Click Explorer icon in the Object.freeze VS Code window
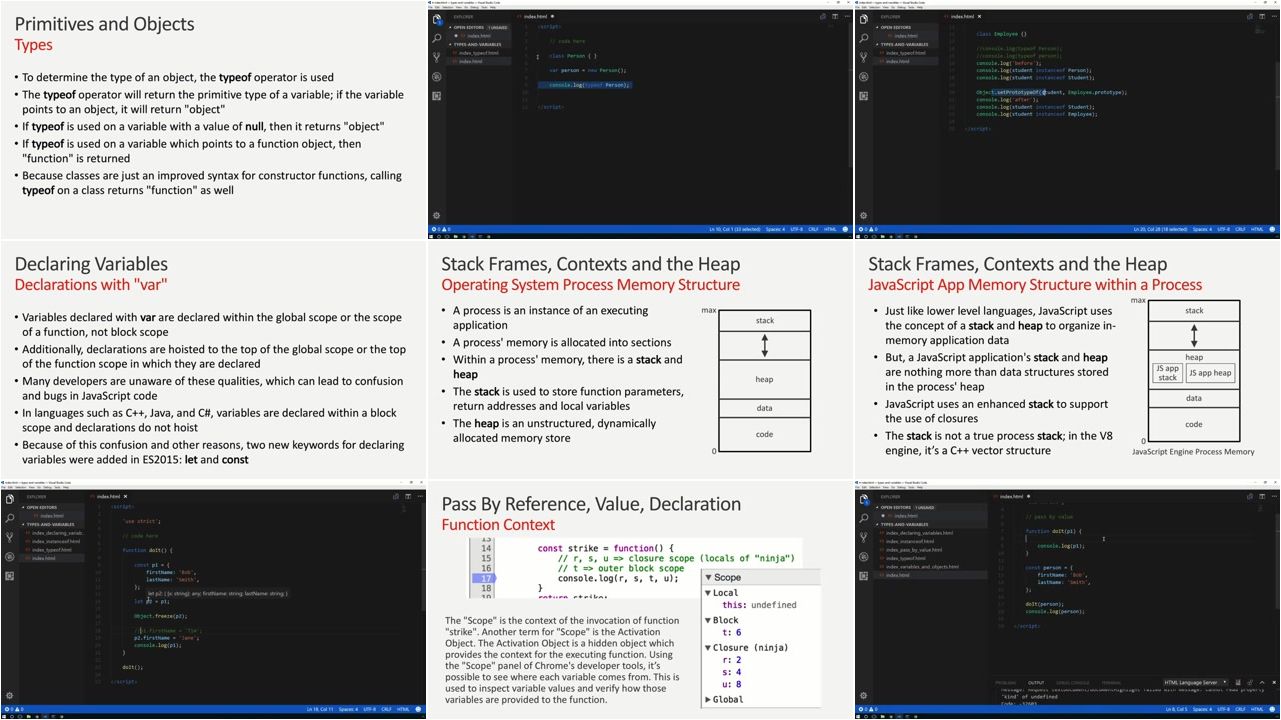This screenshot has height=720, width=1281. tap(10, 499)
